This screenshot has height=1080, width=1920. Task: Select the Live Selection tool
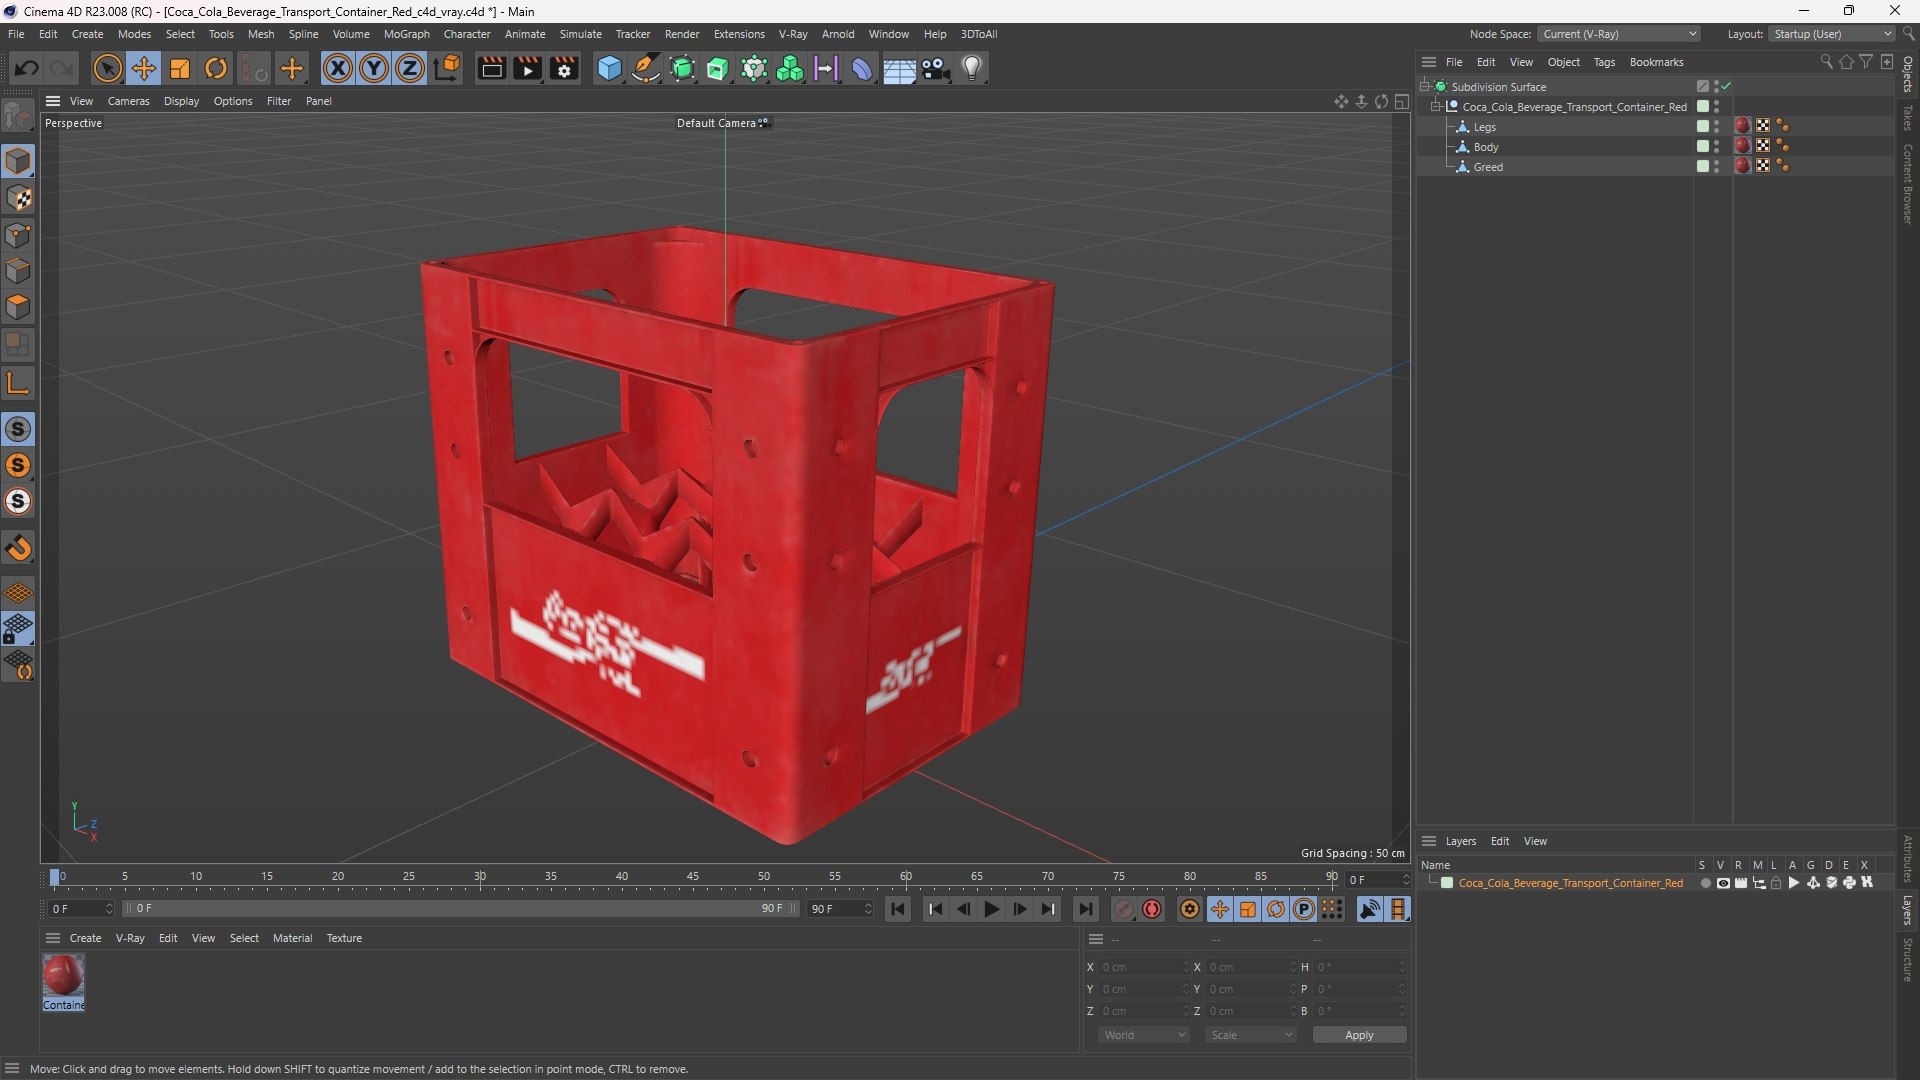[107, 68]
